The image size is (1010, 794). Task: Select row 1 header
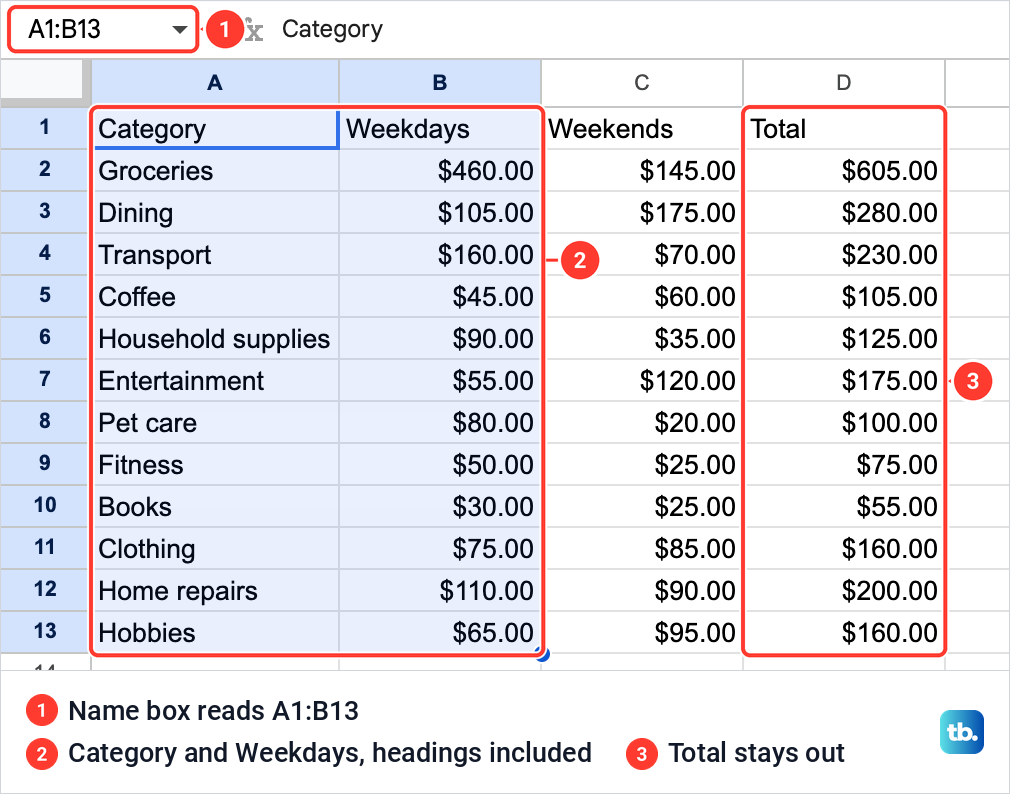pos(44,128)
